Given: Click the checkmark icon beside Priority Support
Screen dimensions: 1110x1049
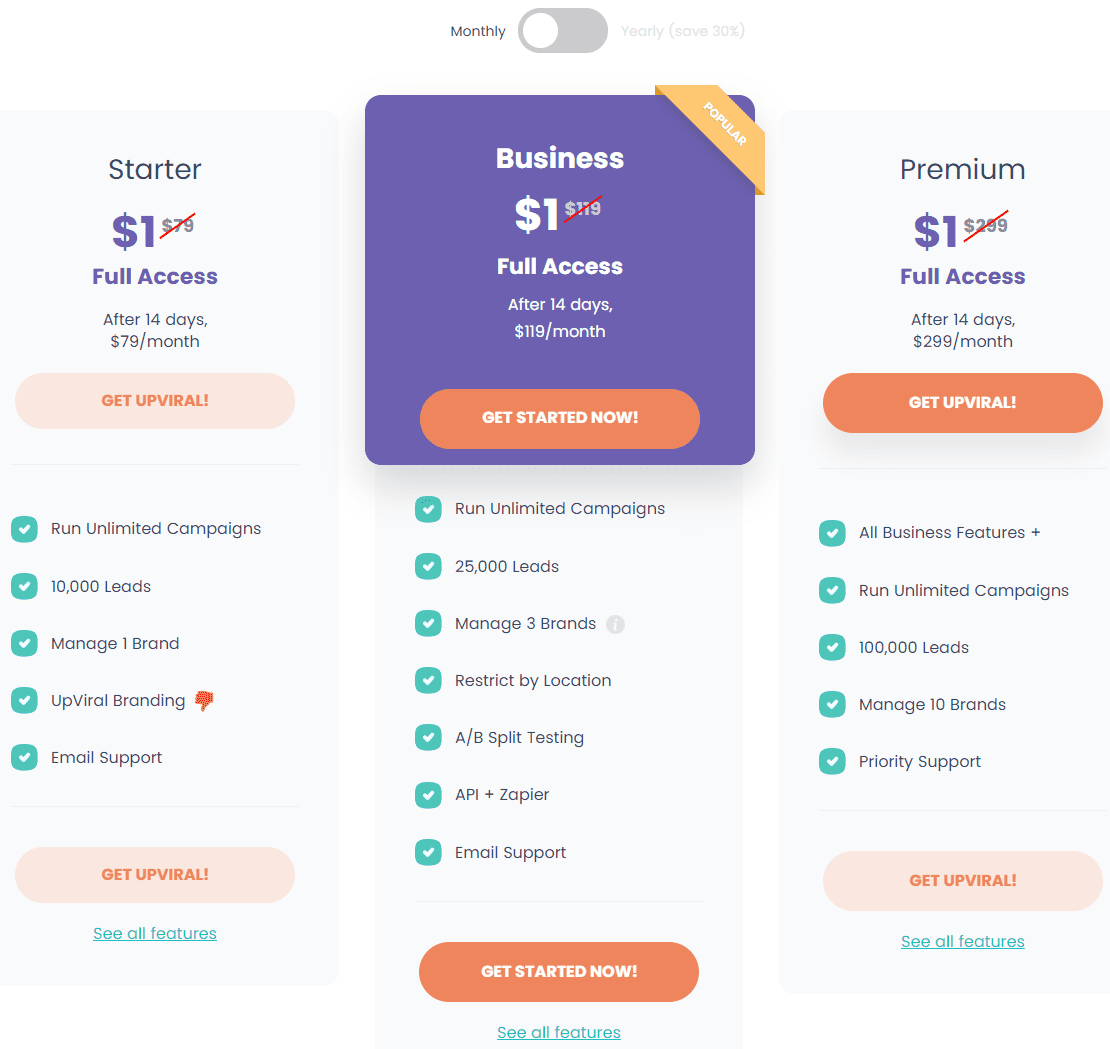Looking at the screenshot, I should click(832, 762).
